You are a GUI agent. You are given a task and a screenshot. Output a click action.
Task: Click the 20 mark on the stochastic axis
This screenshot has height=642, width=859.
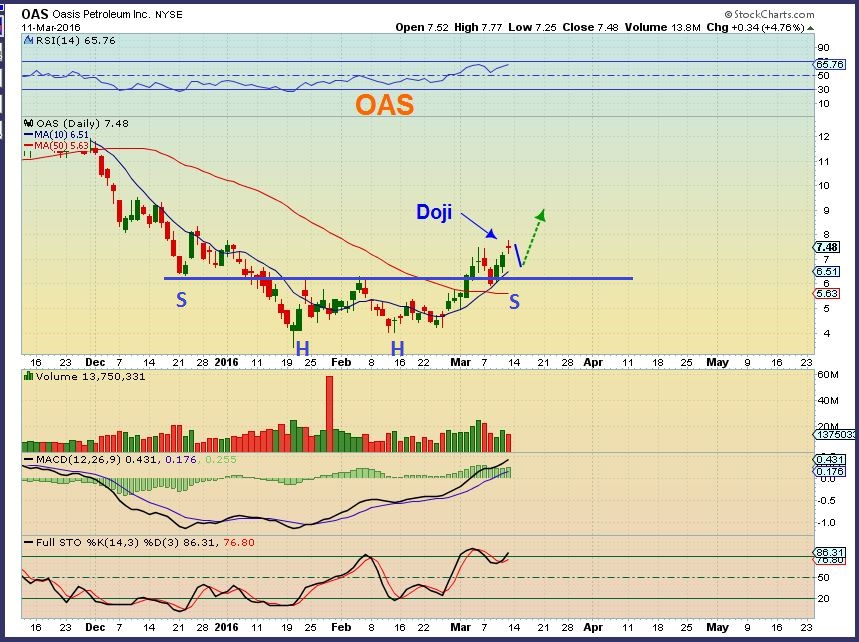tap(823, 599)
